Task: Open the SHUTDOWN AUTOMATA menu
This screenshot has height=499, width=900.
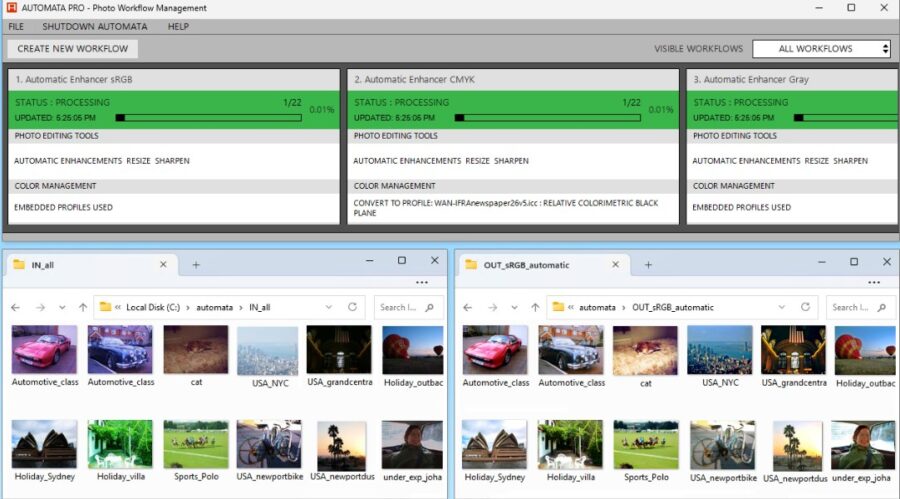Action: 95,26
